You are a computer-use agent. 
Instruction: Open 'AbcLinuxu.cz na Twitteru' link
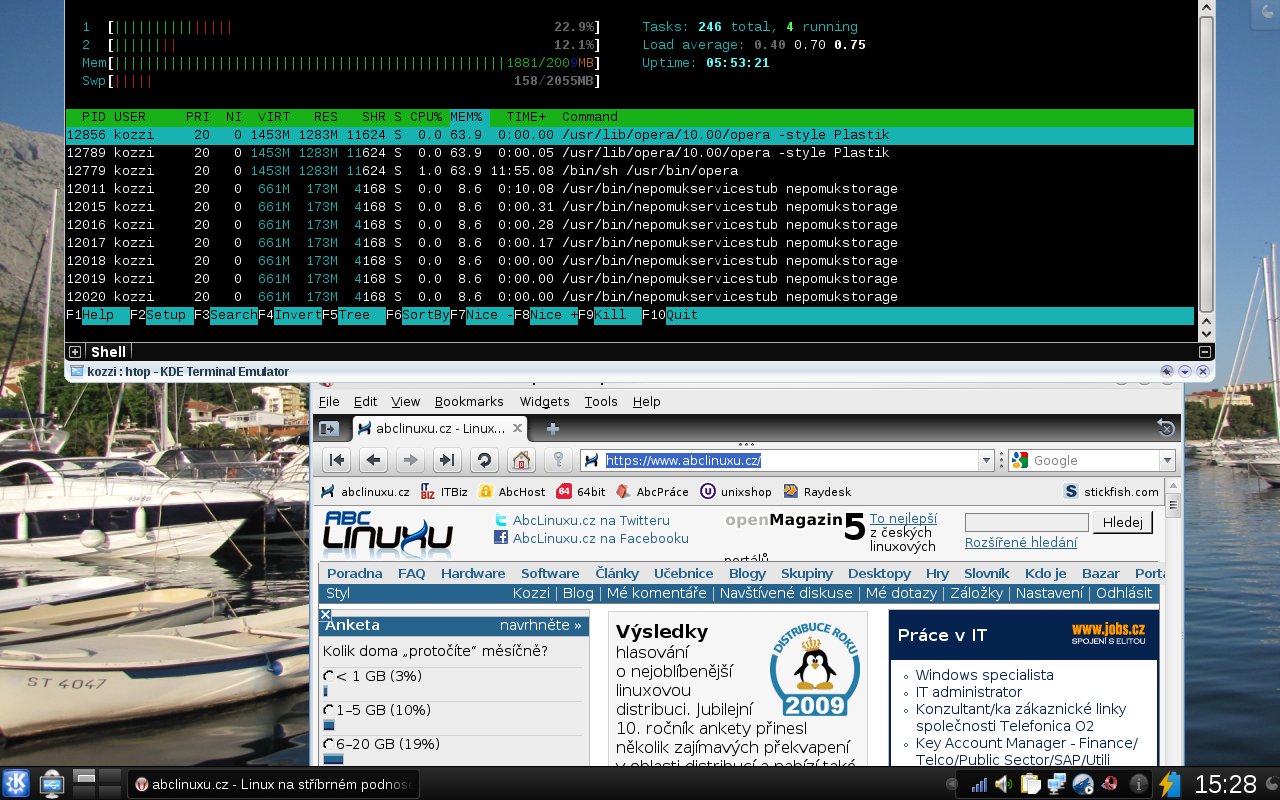click(591, 520)
